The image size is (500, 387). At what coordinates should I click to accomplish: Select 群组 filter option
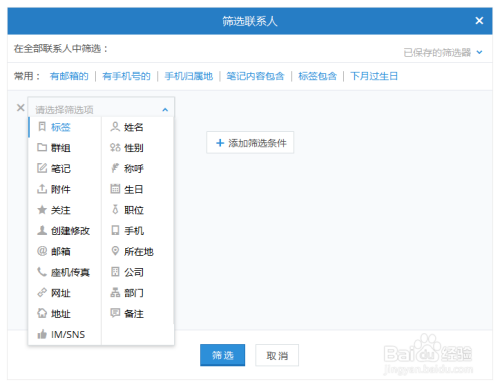(65, 148)
